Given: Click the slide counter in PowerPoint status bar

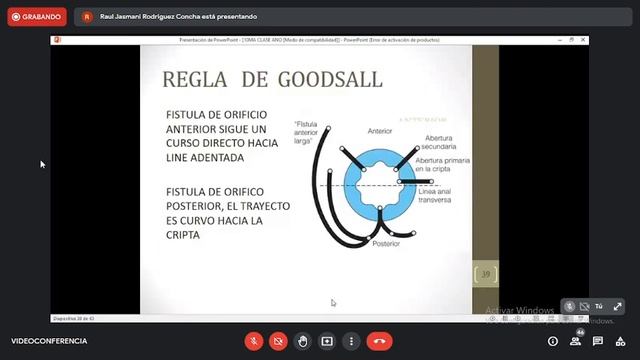Looking at the screenshot, I should point(73,318).
